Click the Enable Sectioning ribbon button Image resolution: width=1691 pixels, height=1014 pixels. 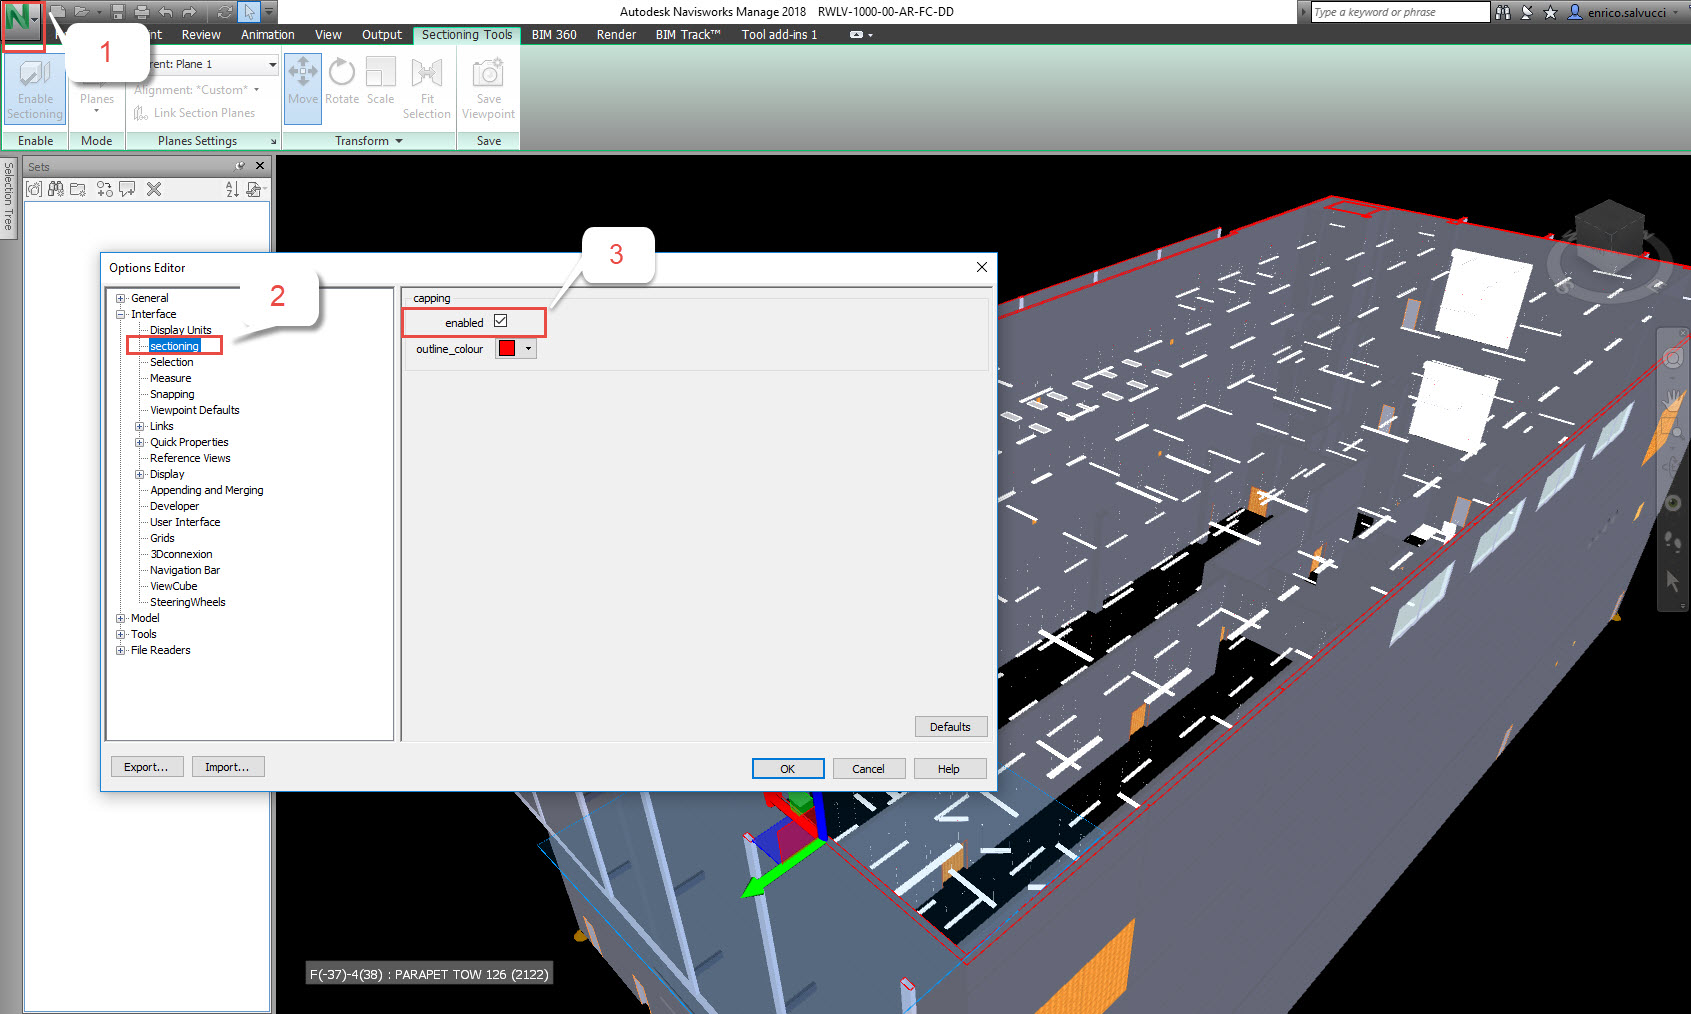pyautogui.click(x=35, y=90)
